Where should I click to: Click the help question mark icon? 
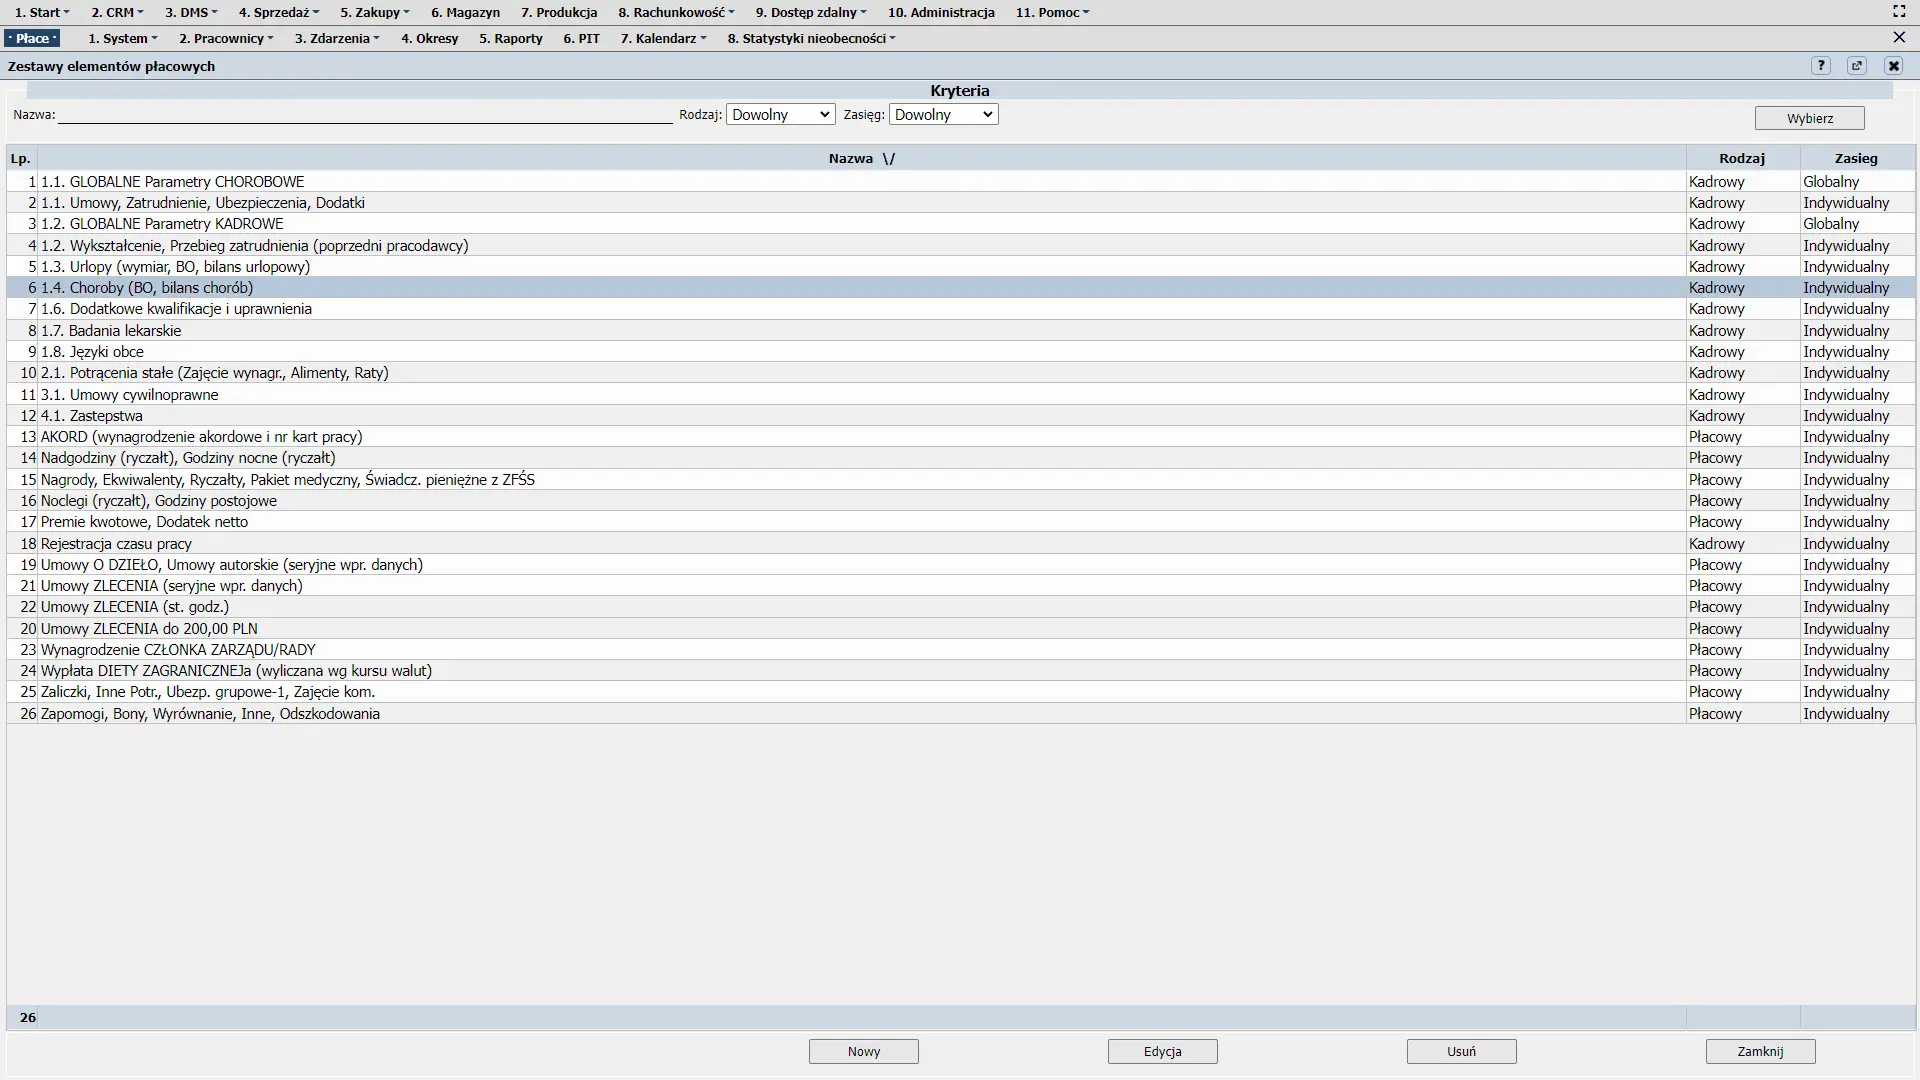click(1821, 66)
